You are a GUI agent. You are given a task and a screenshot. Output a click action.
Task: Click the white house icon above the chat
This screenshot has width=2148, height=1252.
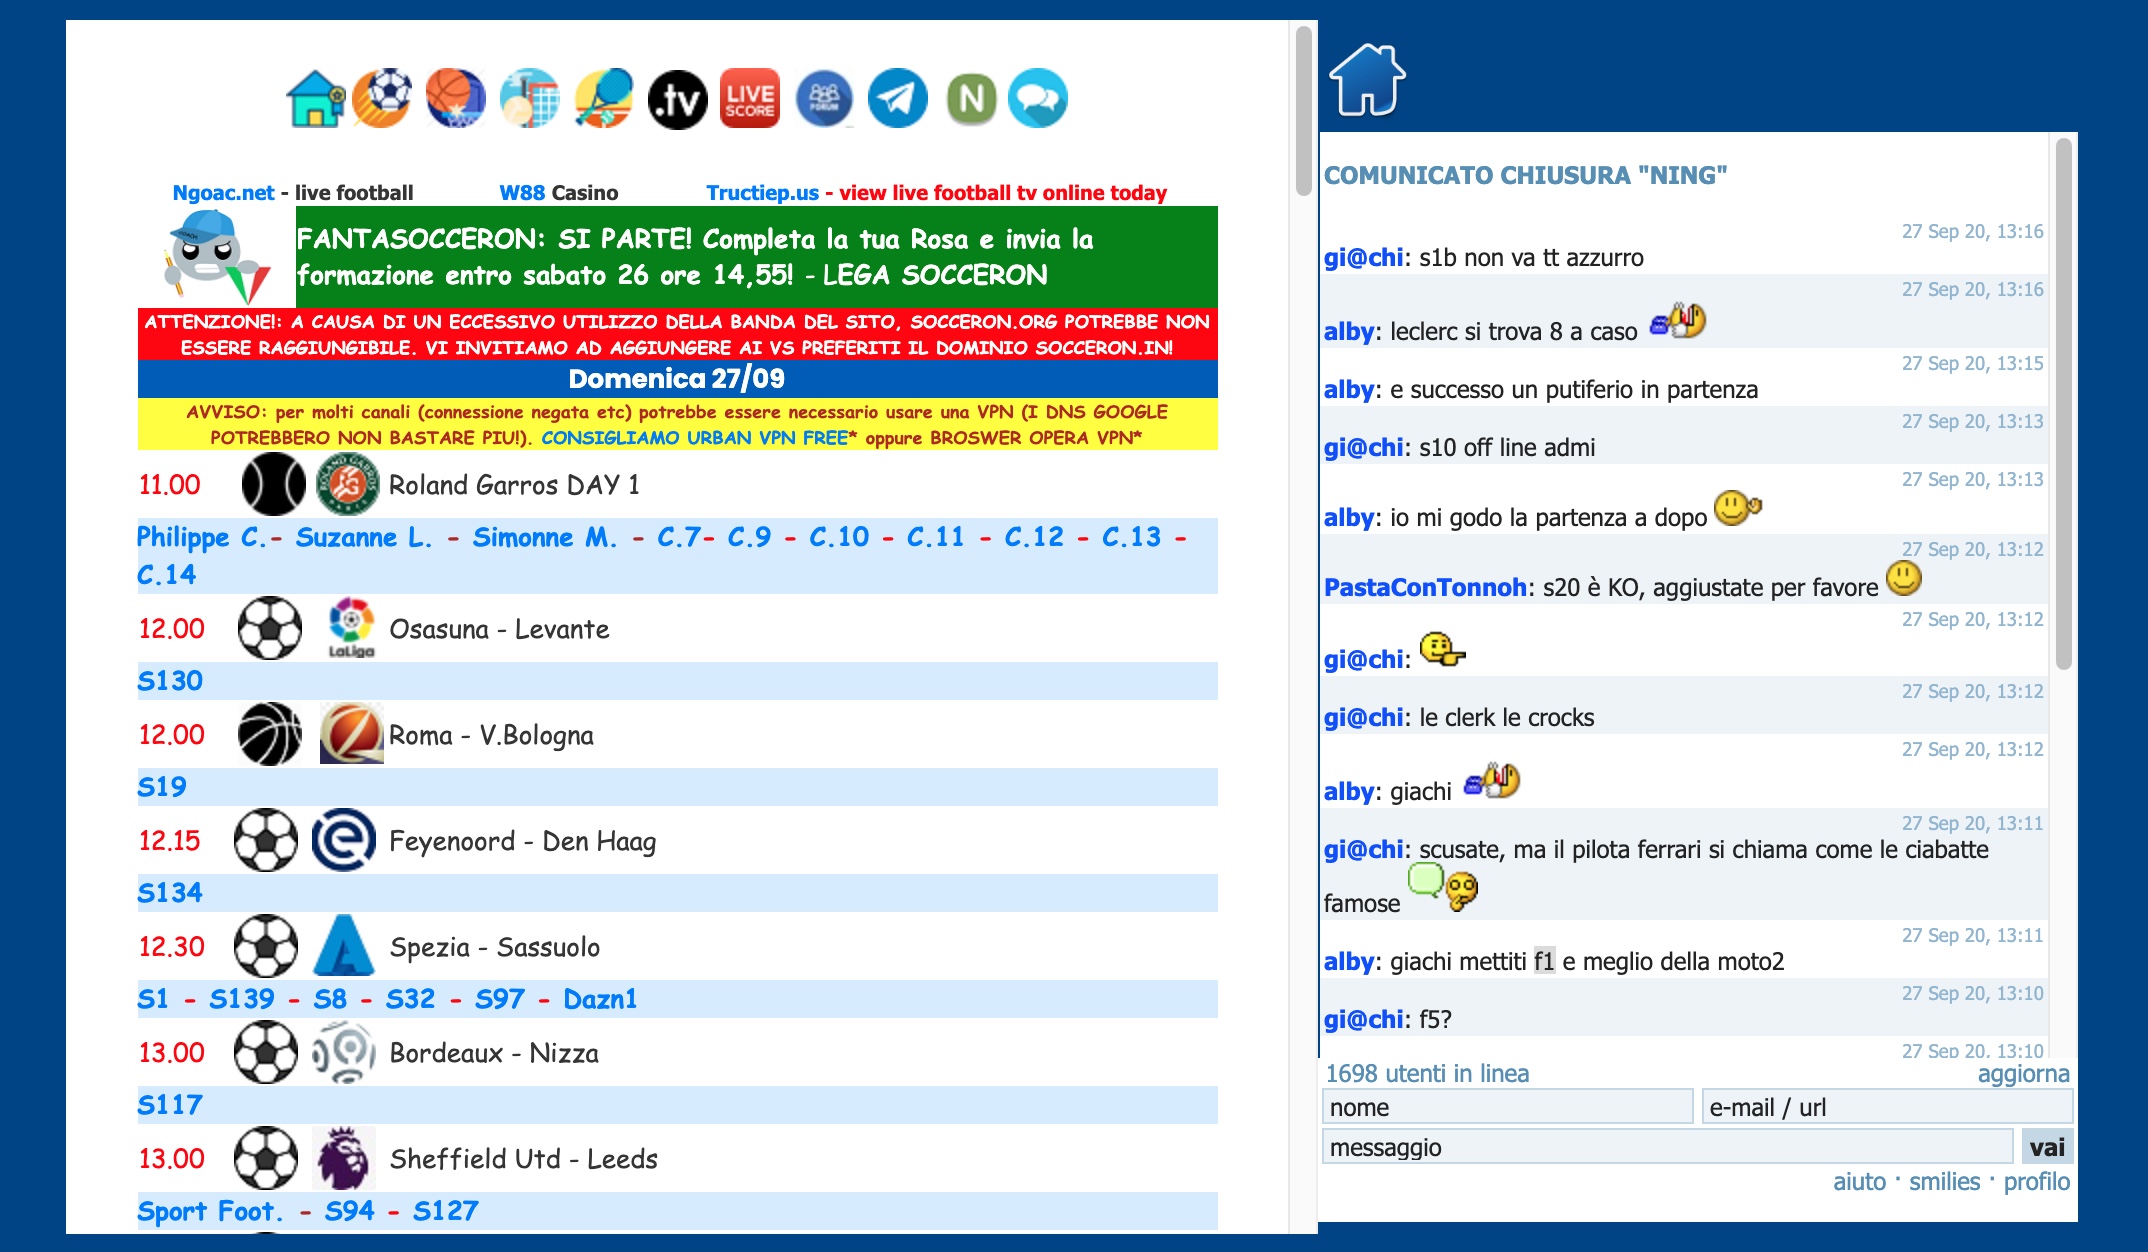click(1367, 80)
